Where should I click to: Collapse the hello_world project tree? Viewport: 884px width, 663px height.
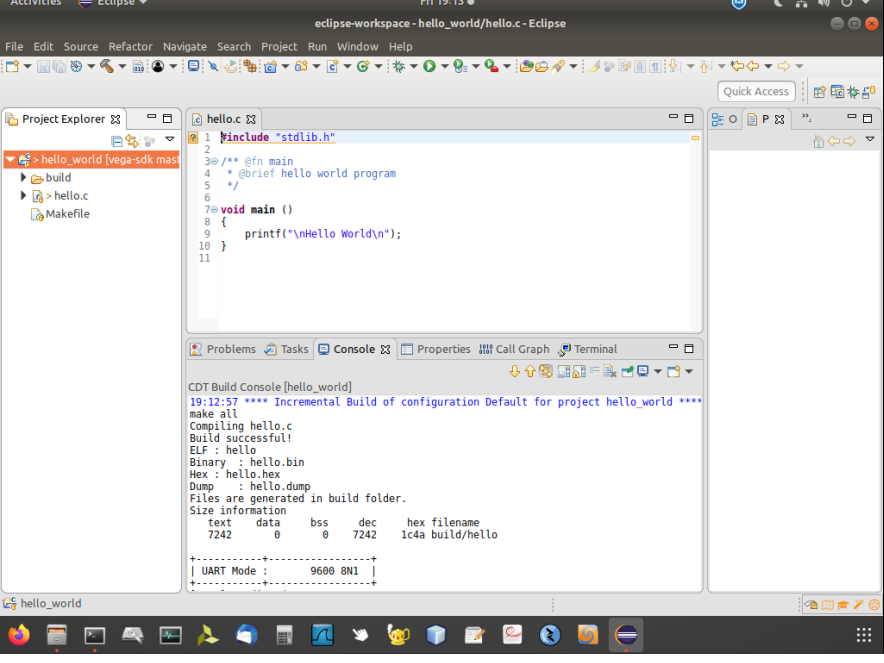coord(10,160)
